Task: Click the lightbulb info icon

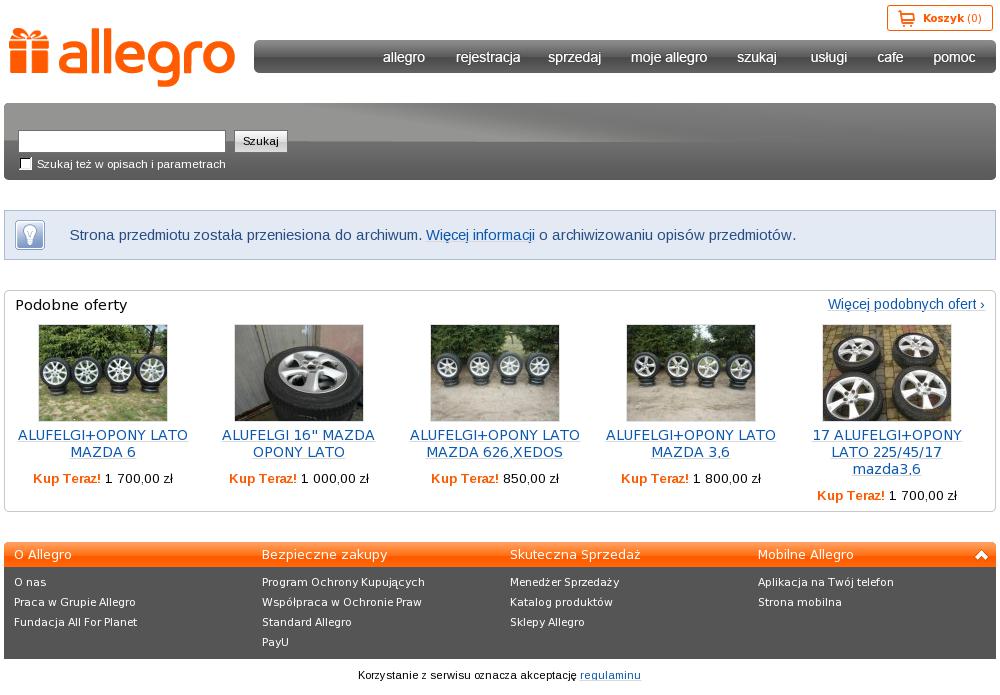Action: tap(30, 235)
